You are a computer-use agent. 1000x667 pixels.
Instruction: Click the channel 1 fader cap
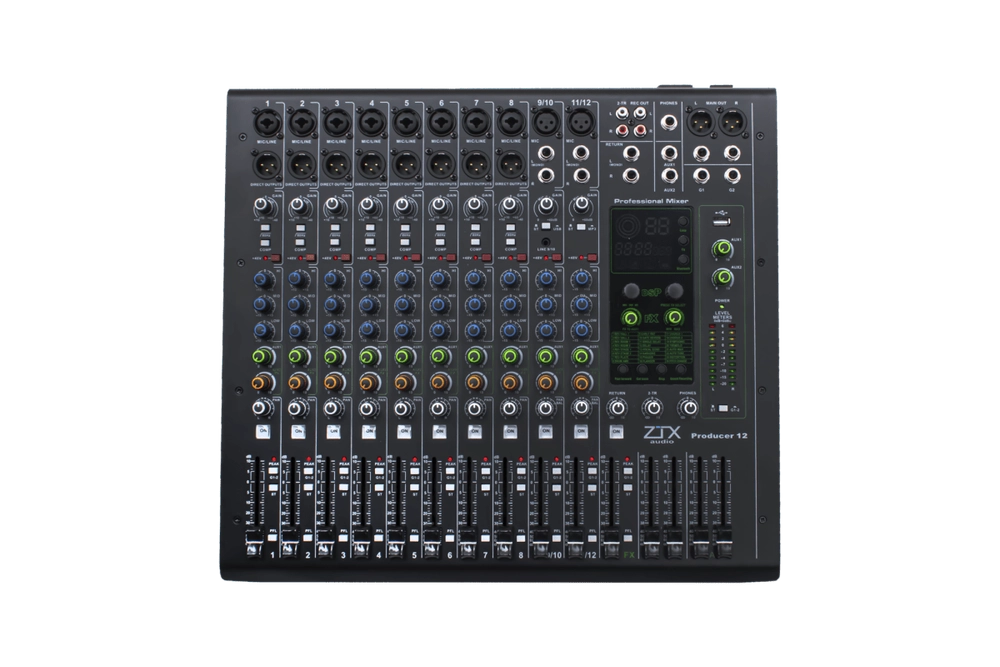253,545
